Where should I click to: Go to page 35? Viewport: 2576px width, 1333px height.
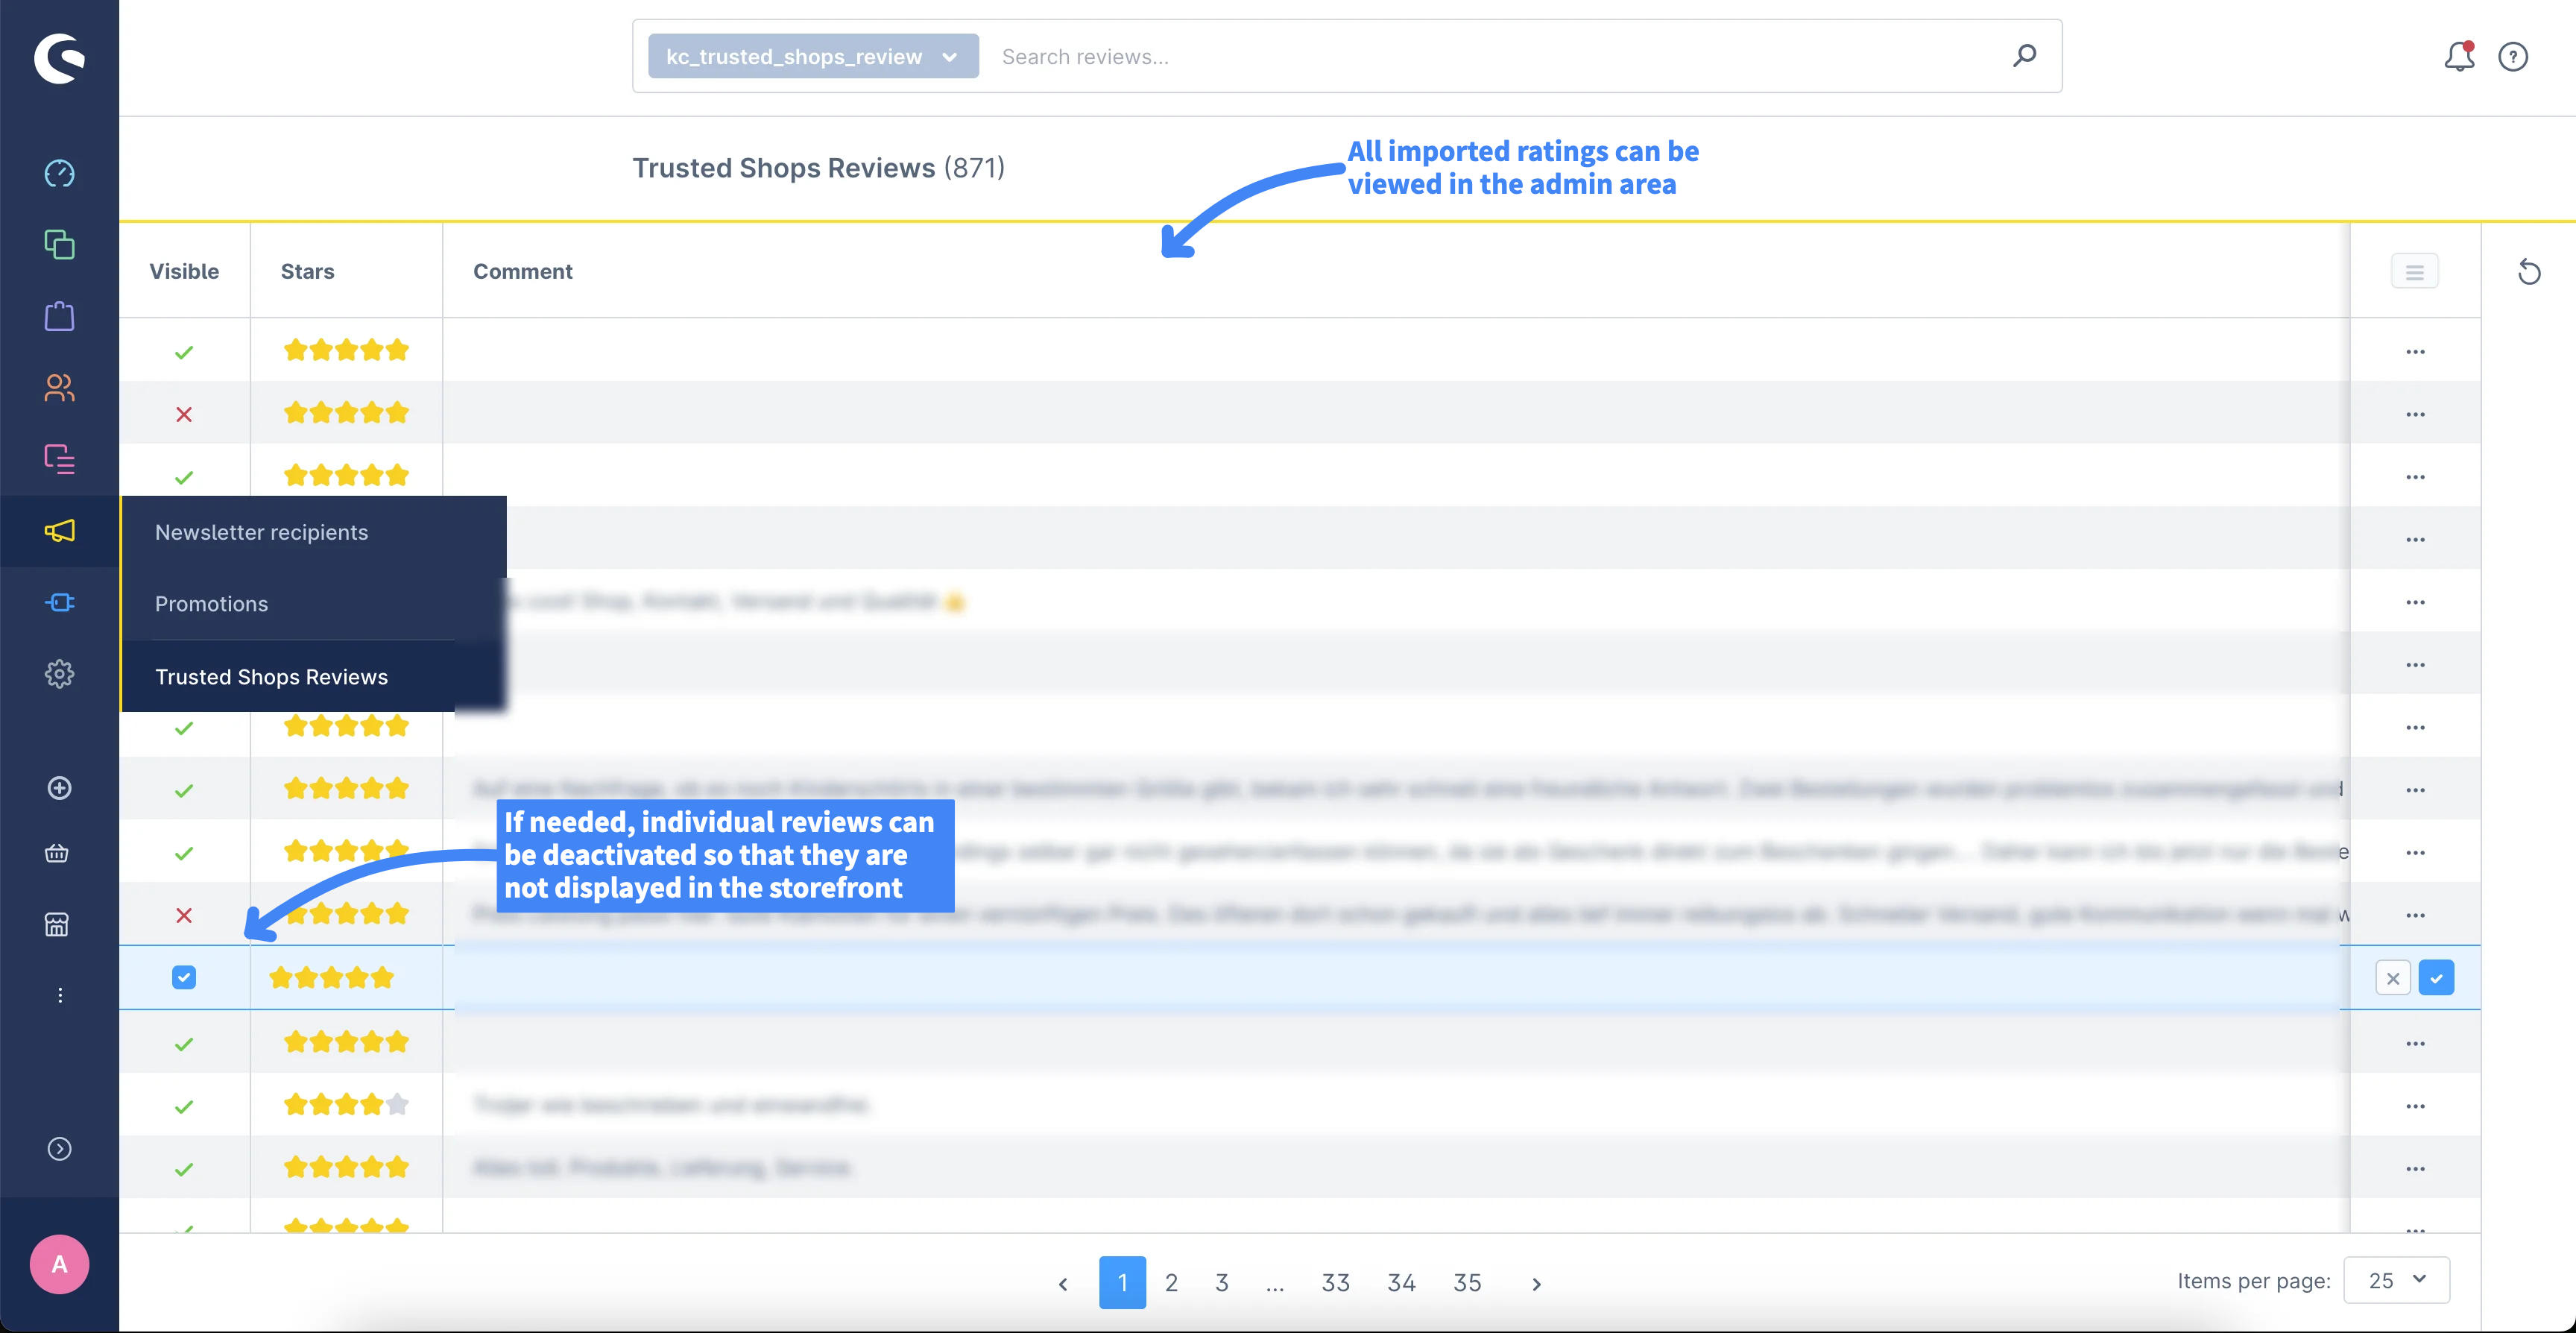tap(1467, 1282)
